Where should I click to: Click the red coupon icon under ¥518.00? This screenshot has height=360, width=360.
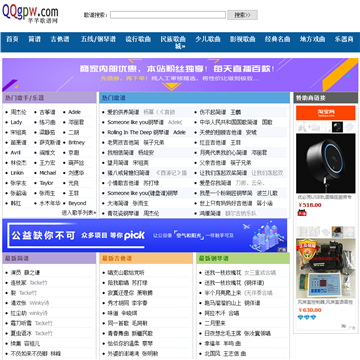(302, 212)
